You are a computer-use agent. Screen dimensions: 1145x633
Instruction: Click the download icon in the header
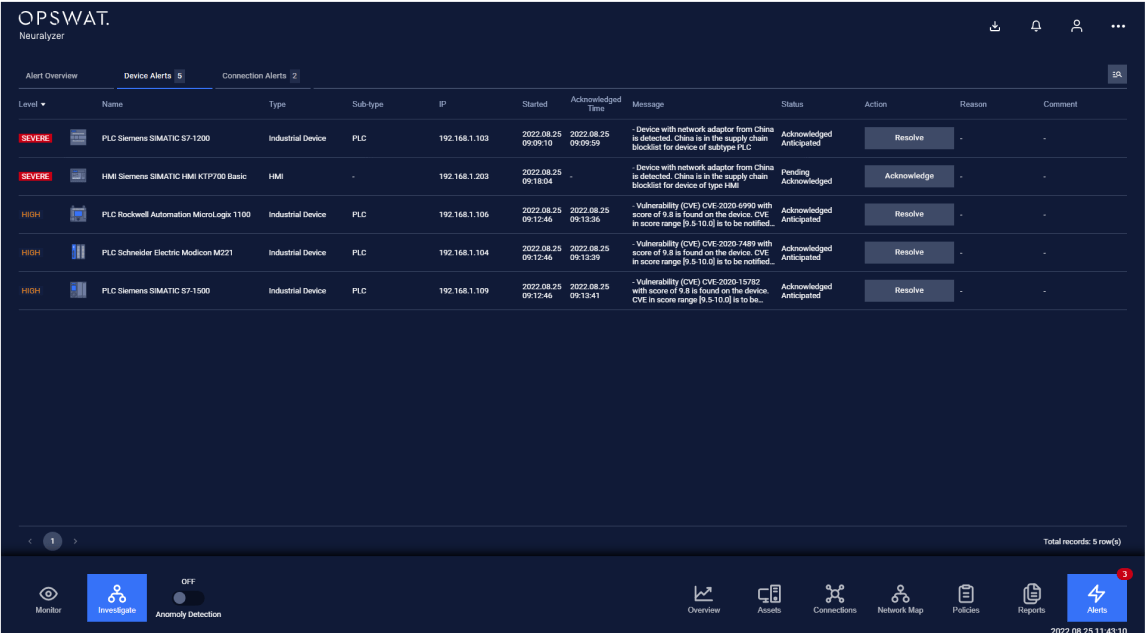(995, 26)
